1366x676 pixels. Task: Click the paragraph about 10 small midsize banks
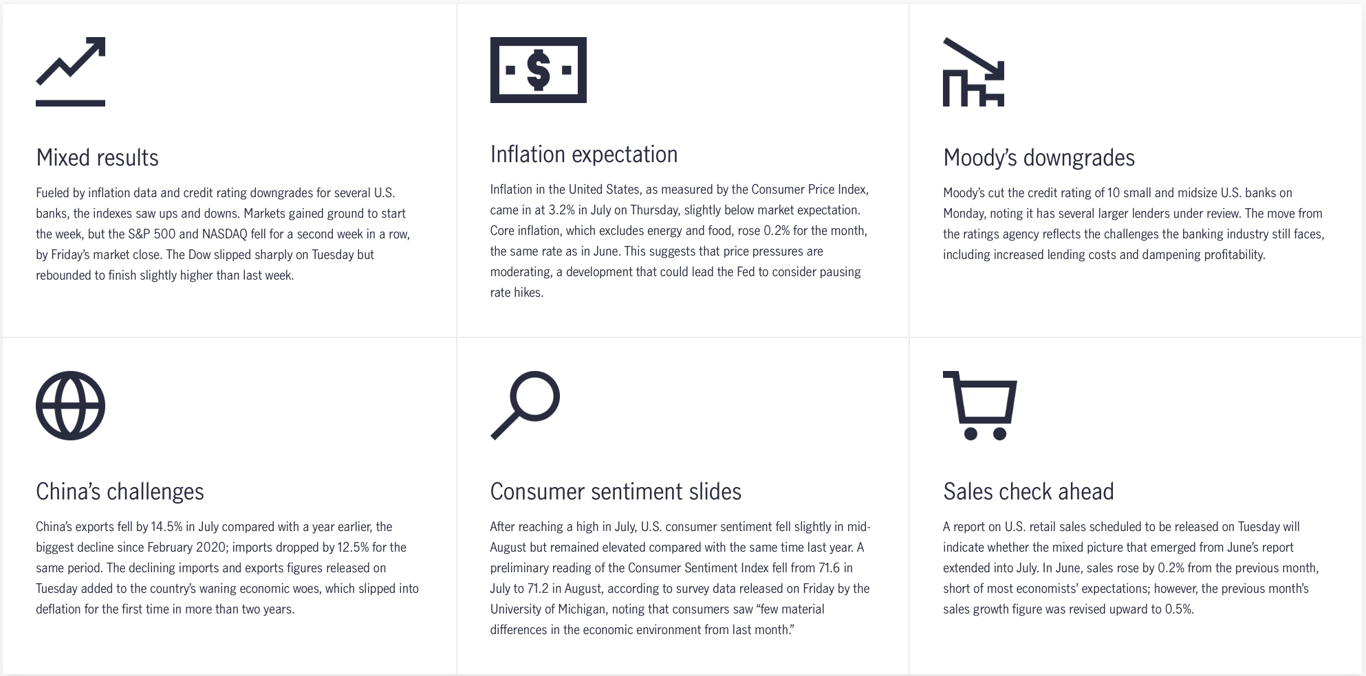tap(1134, 224)
